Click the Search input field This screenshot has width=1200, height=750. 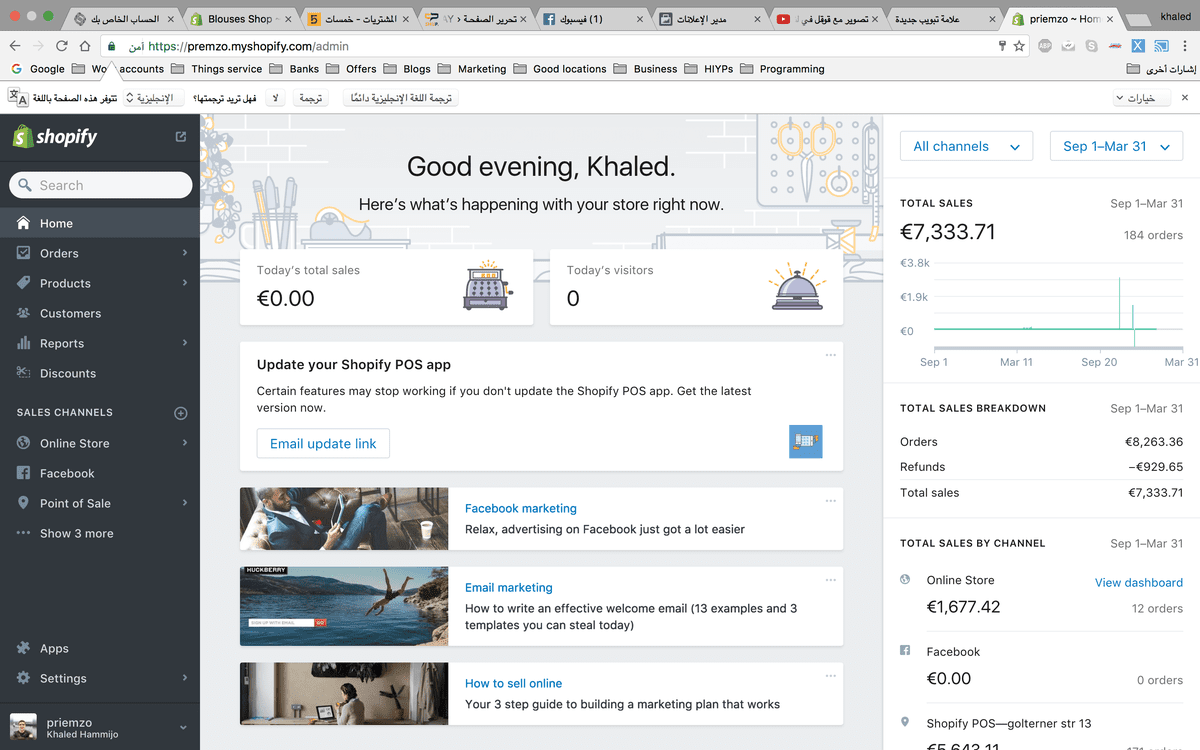pos(100,185)
